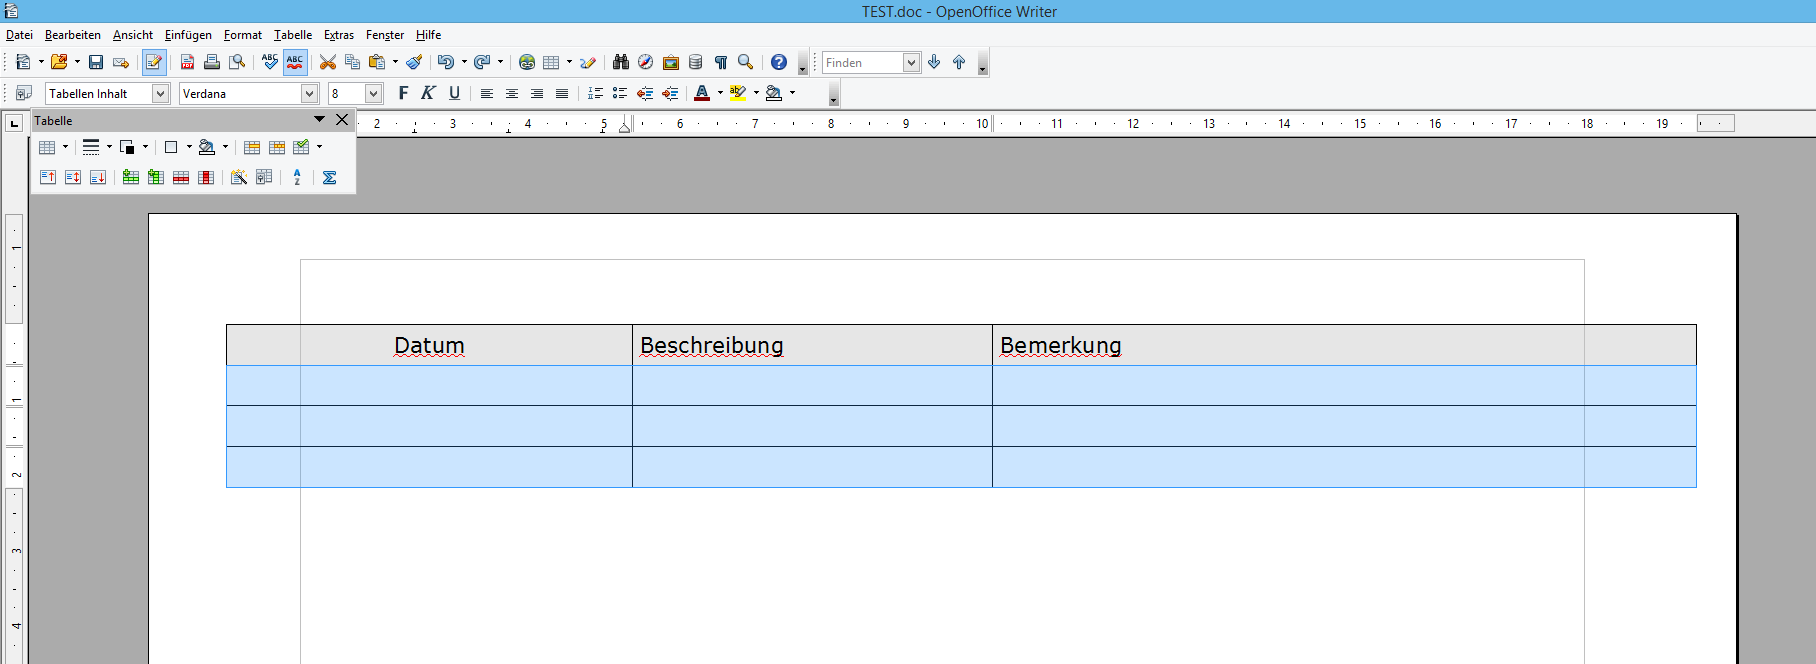Screen dimensions: 1816x664
Task: Open the Einfügen menu
Action: tap(188, 35)
